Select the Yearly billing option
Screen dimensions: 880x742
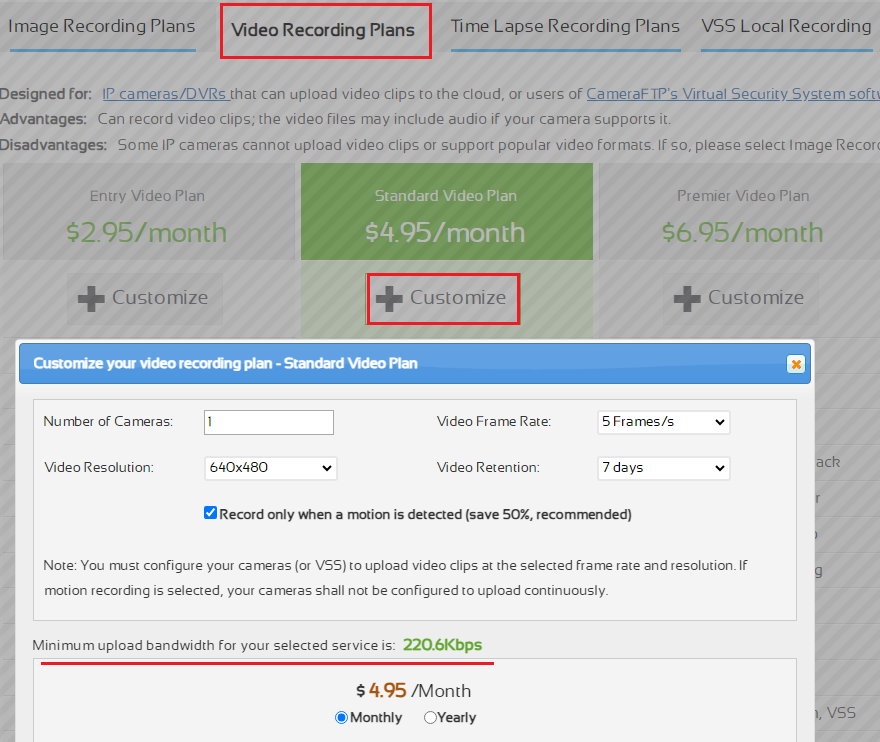pyautogui.click(x=430, y=717)
